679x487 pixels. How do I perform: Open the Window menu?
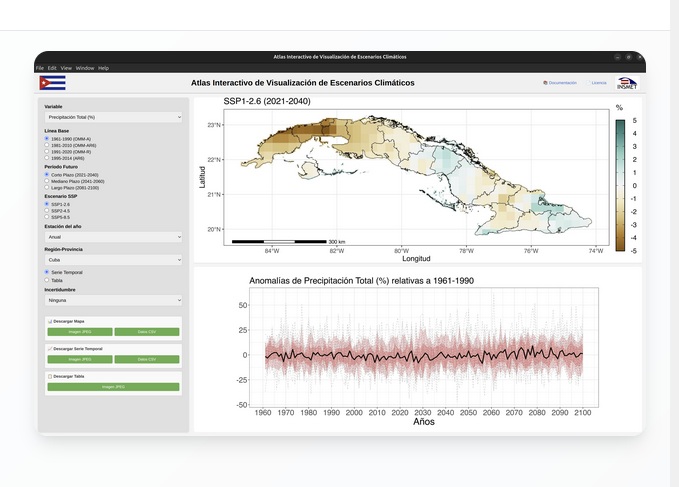tap(85, 68)
